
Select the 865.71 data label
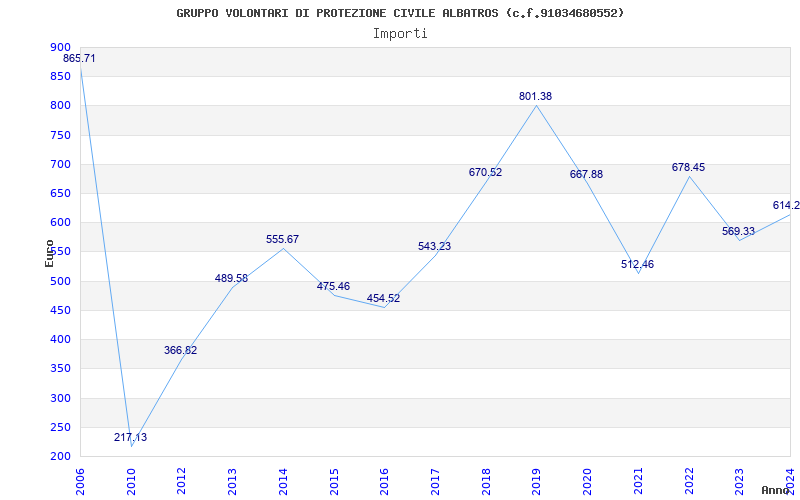pos(79,59)
